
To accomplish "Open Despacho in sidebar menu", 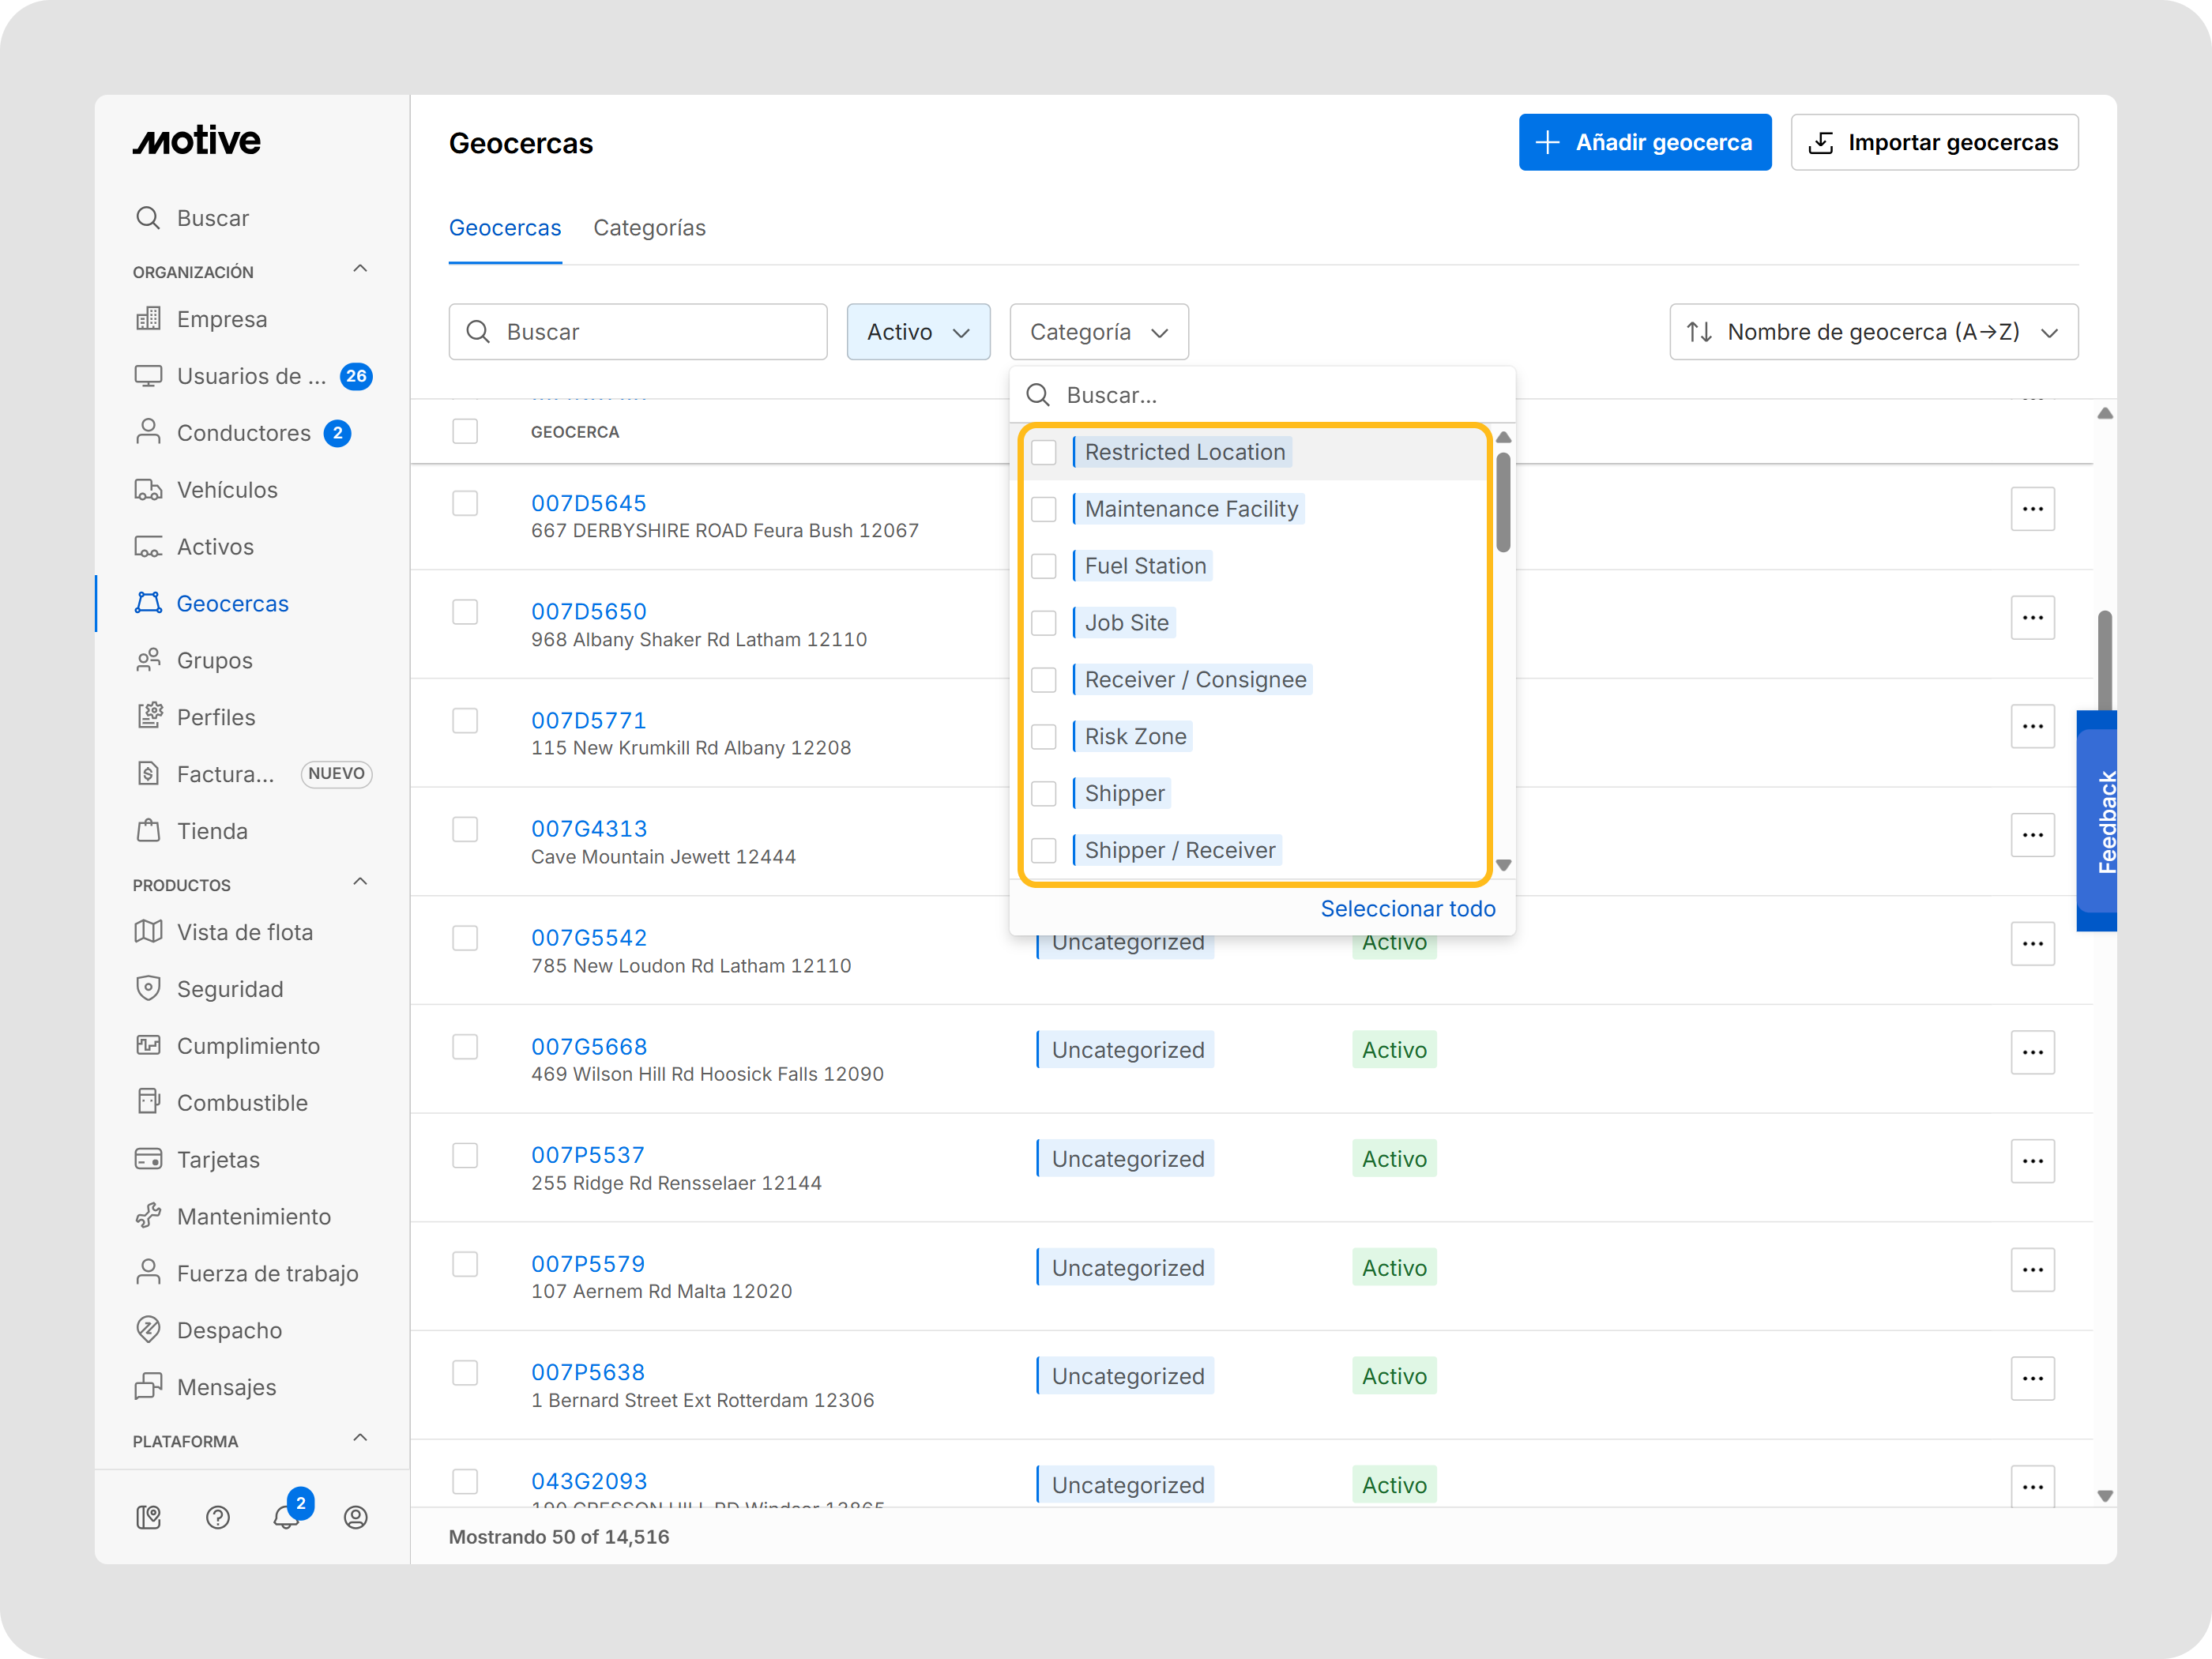I will (x=229, y=1330).
